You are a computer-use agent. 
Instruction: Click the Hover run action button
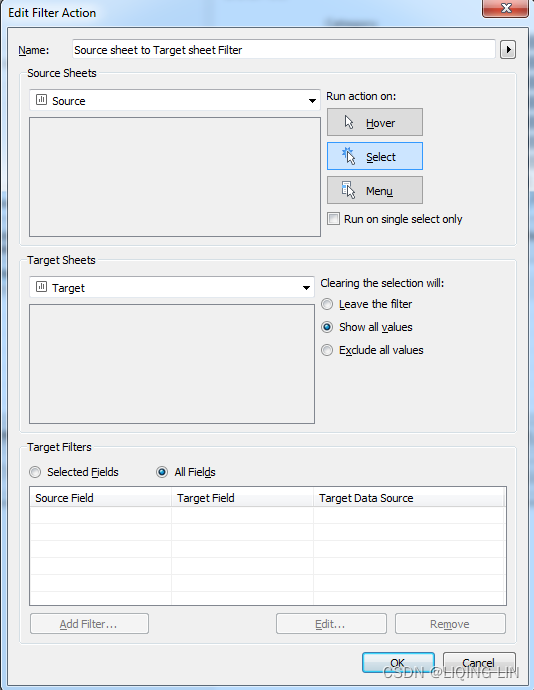click(x=375, y=122)
